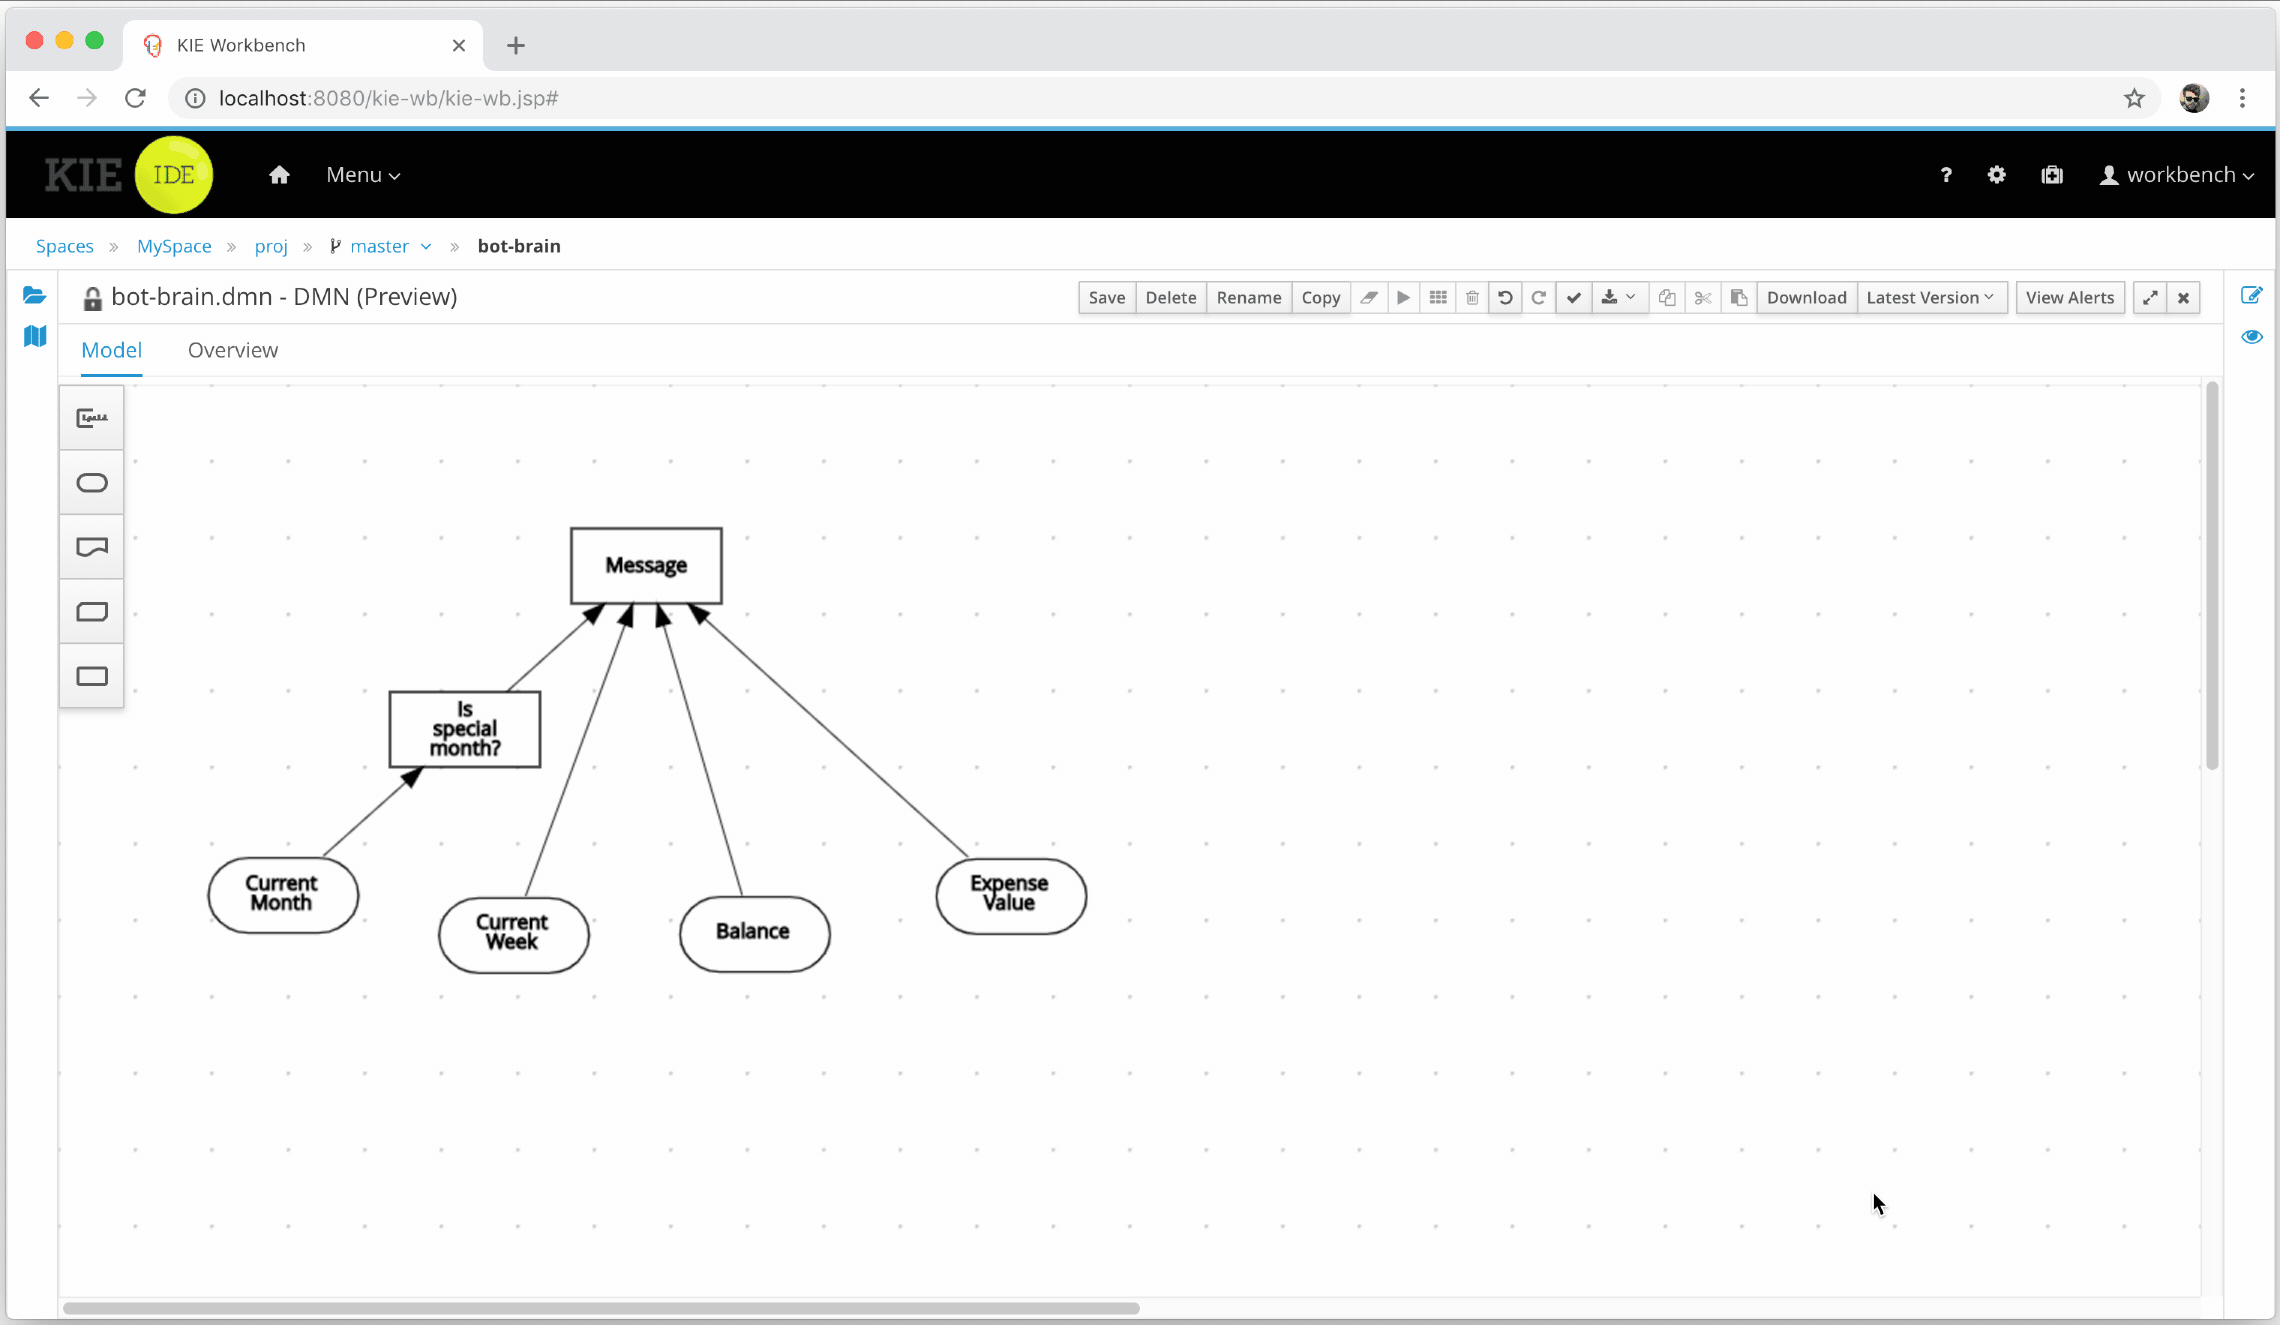Screen dimensions: 2280x1325
Task: Click the Rename button
Action: [1249, 298]
